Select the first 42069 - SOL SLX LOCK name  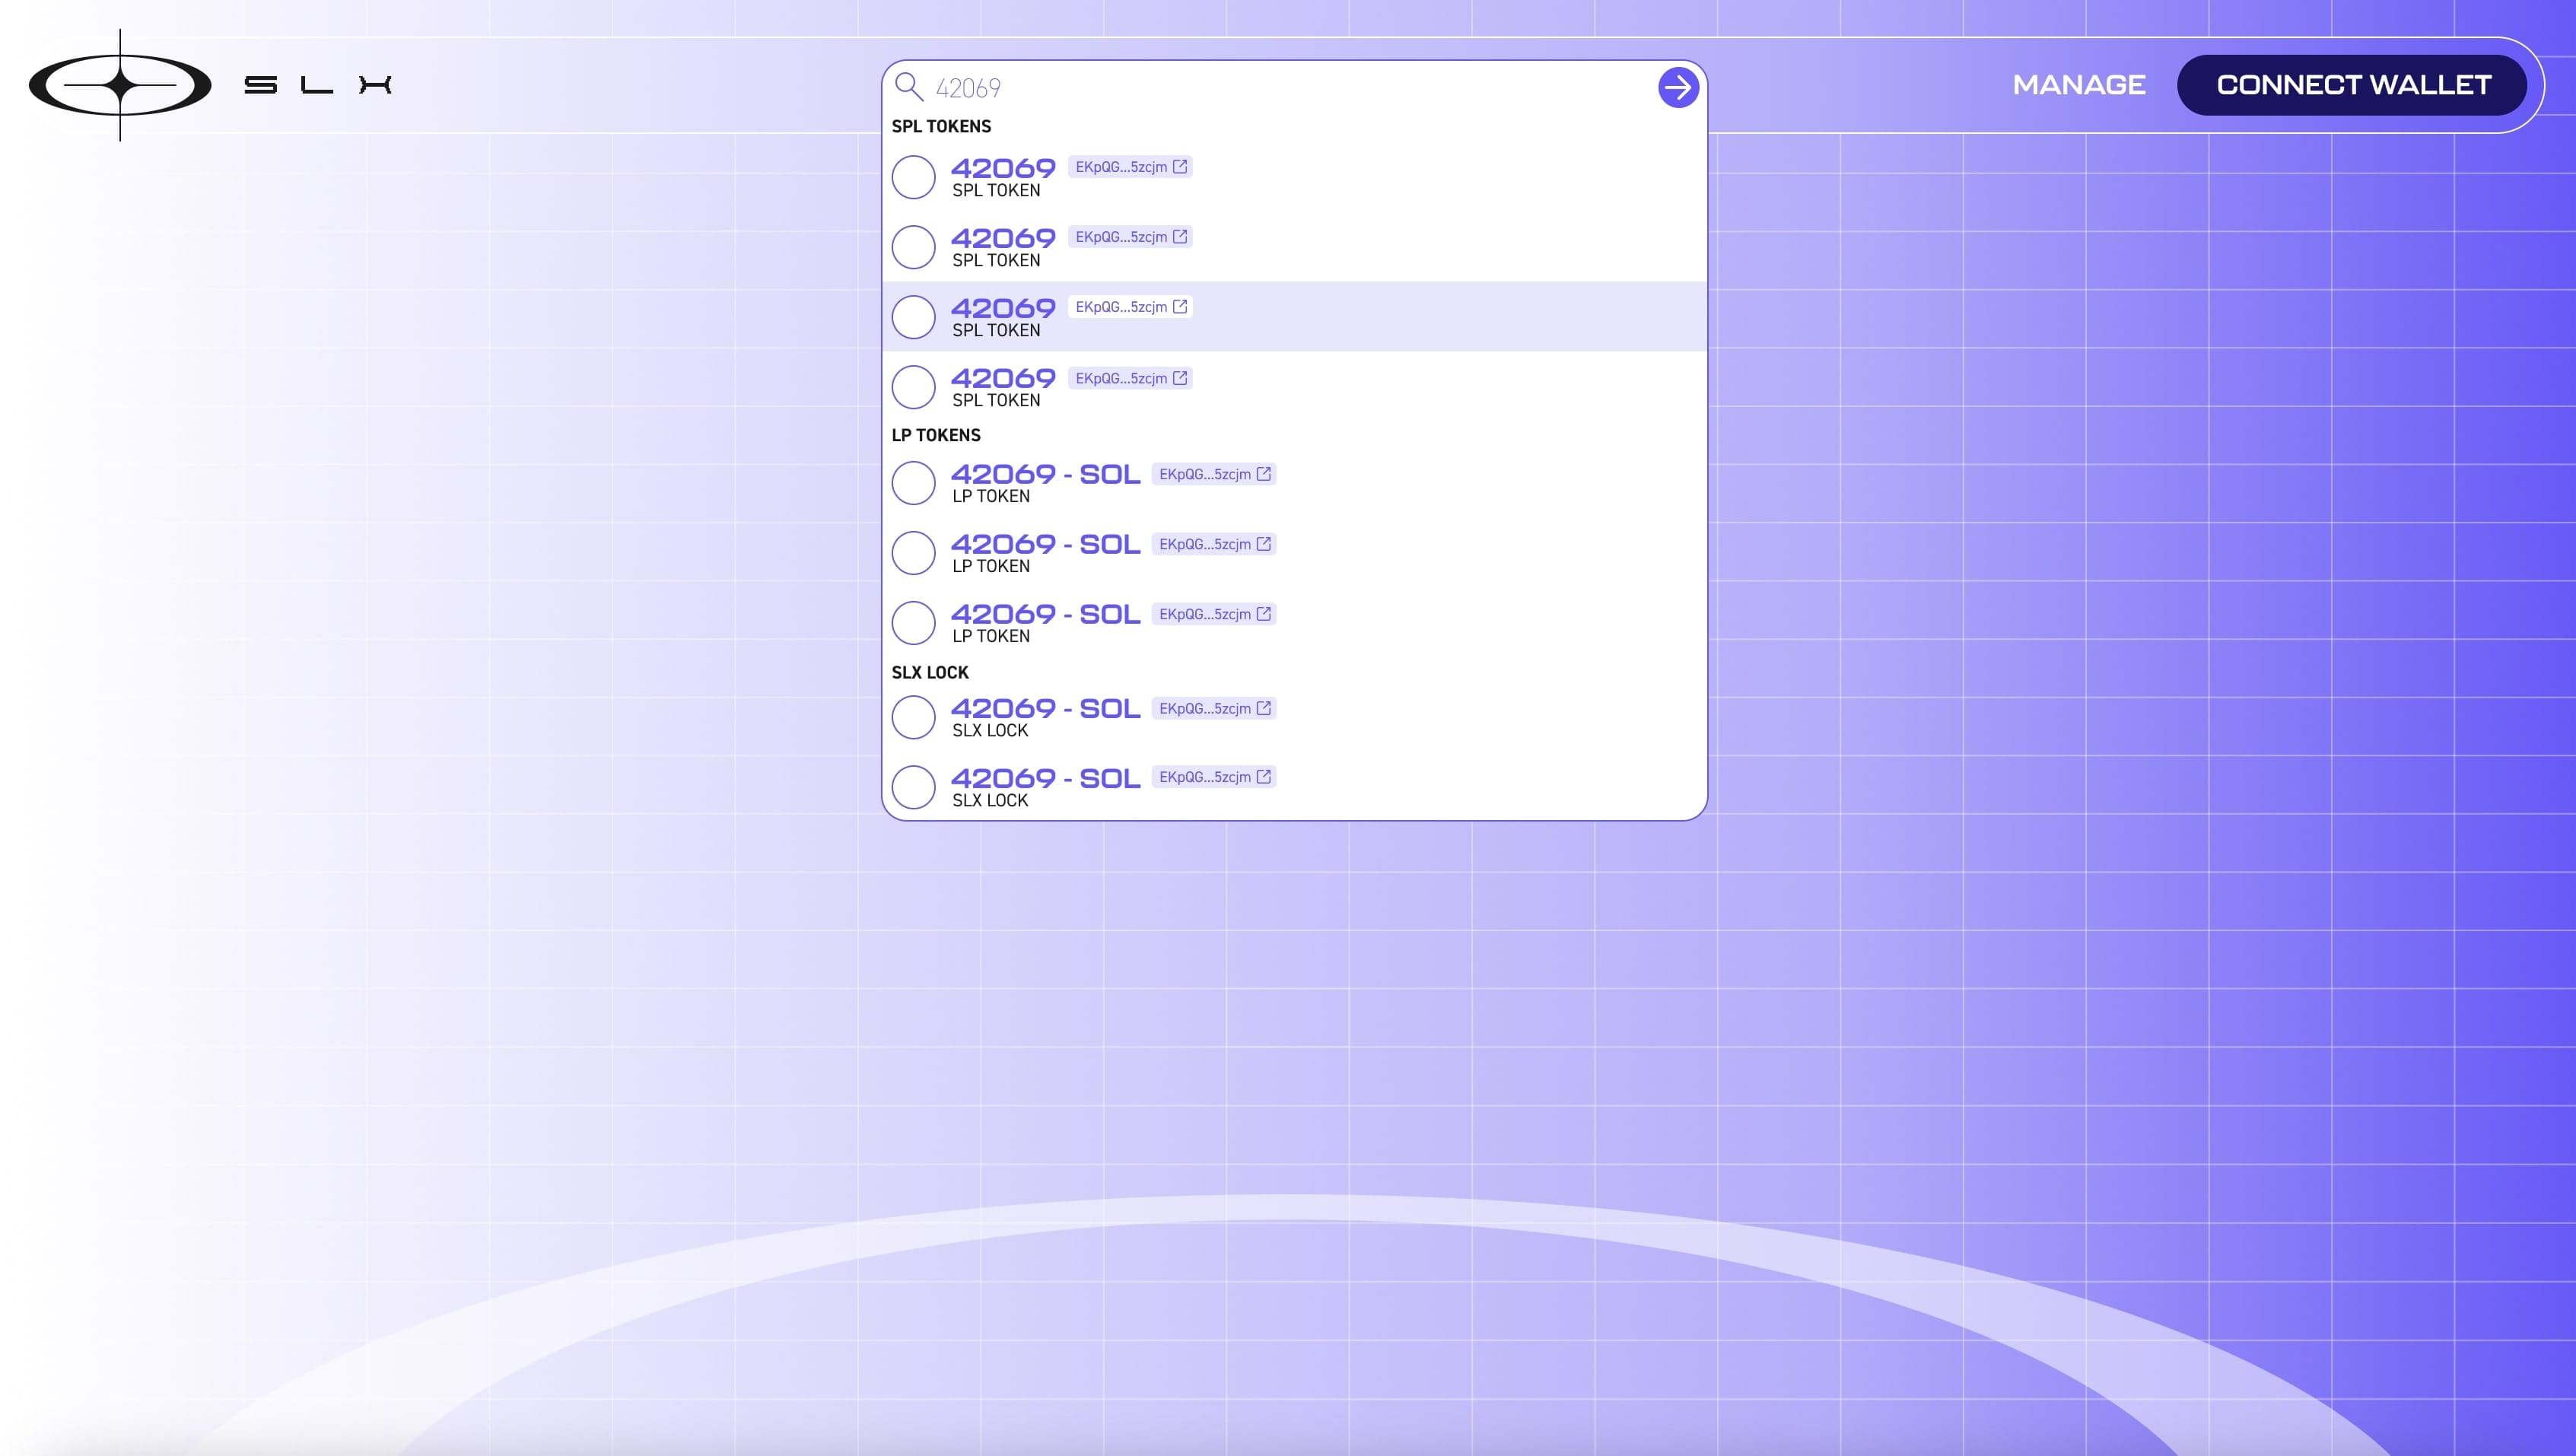pyautogui.click(x=1045, y=708)
